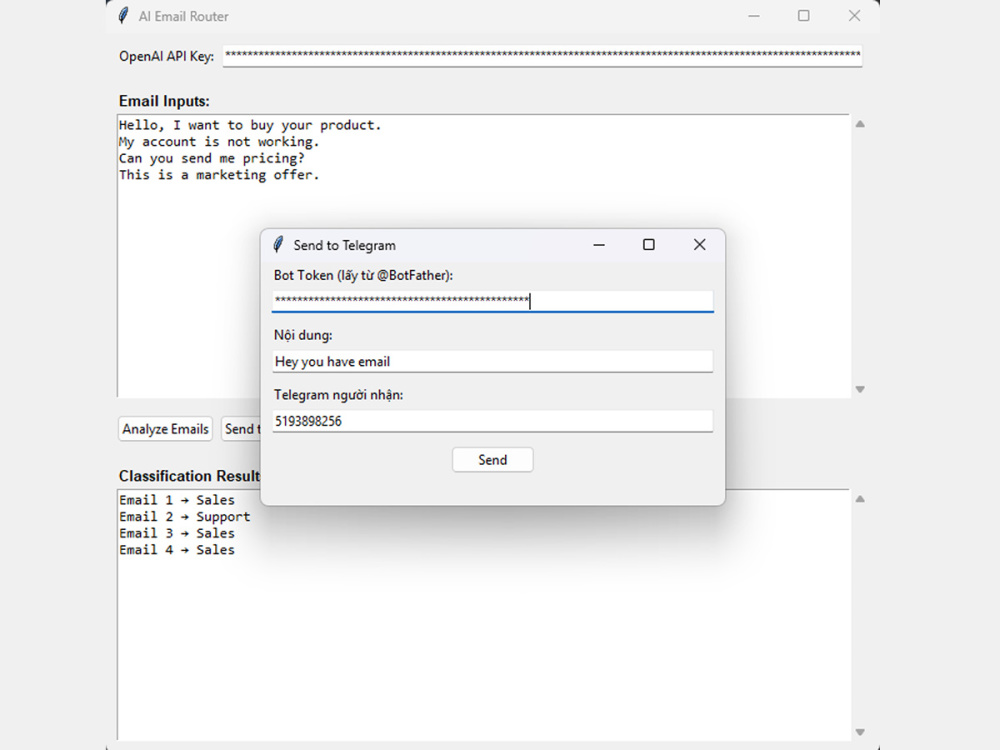Click the feather icon in AI Email Router title bar
This screenshot has width=1000, height=750.
[124, 16]
